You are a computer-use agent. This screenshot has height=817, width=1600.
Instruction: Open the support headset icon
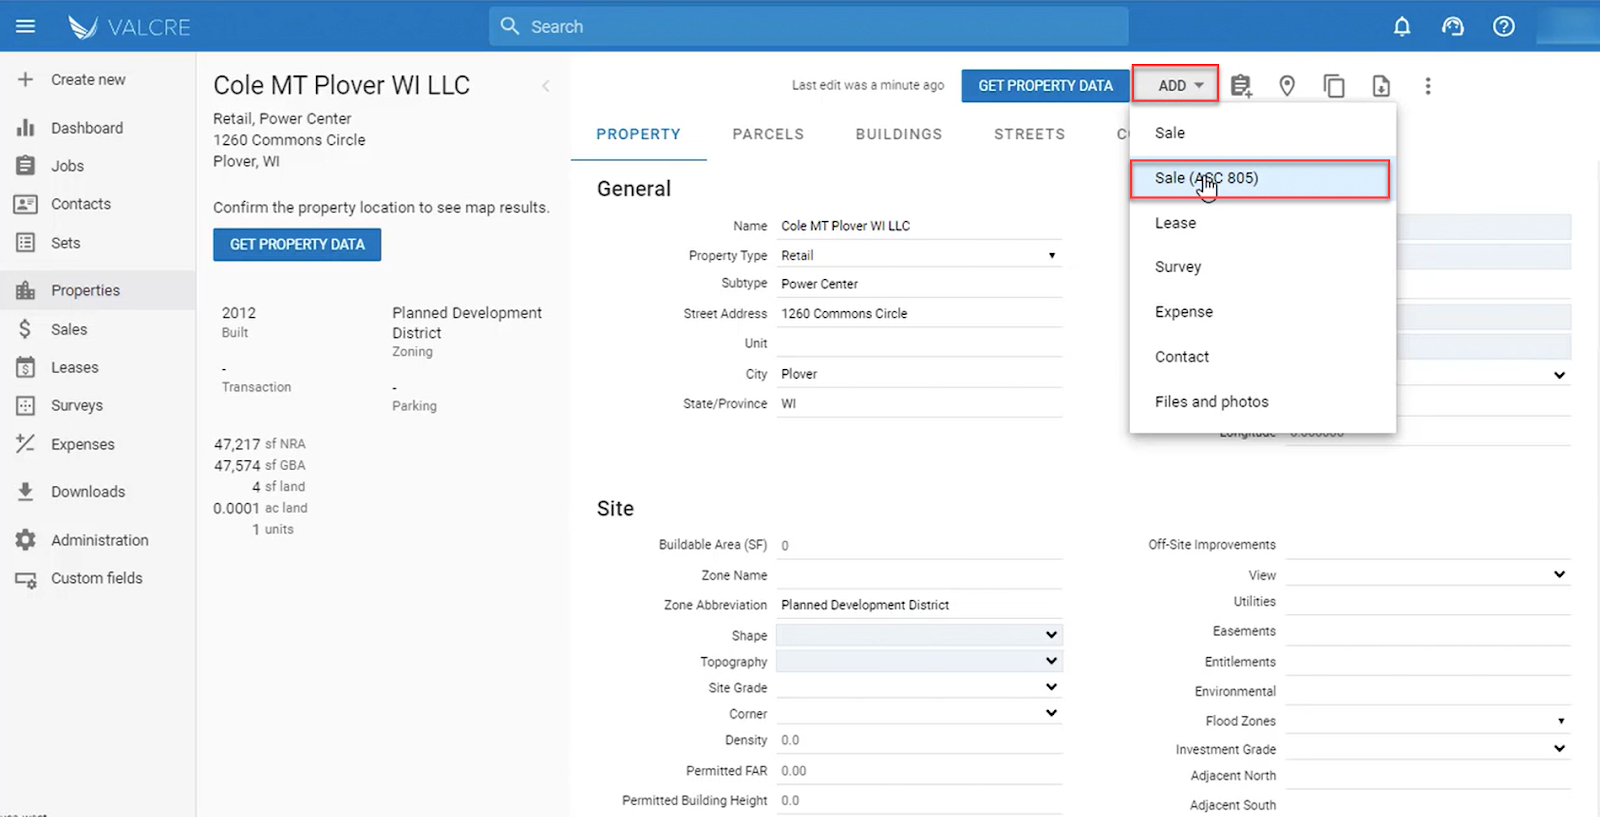pos(1453,27)
